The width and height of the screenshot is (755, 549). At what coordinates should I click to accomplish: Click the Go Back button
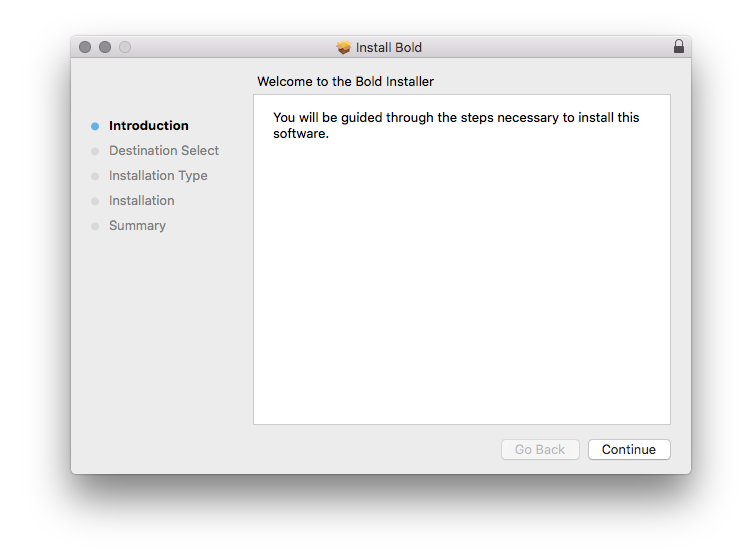pyautogui.click(x=540, y=450)
